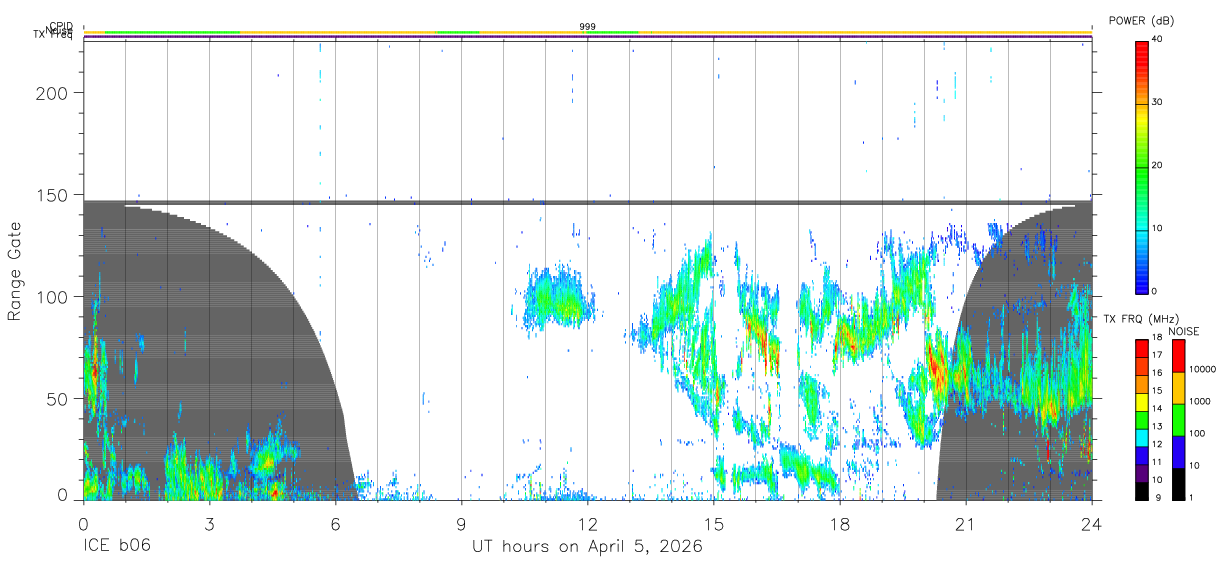Click the 10000 label on noise scale
The image size is (1228, 567).
[x=1201, y=369]
